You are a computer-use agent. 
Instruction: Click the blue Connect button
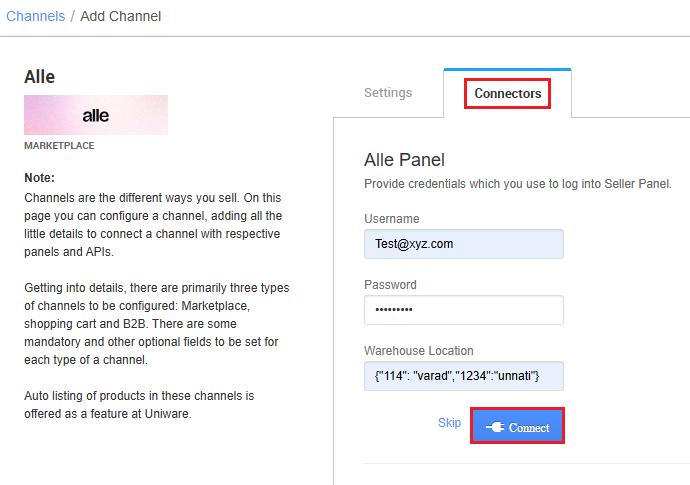[x=518, y=426]
